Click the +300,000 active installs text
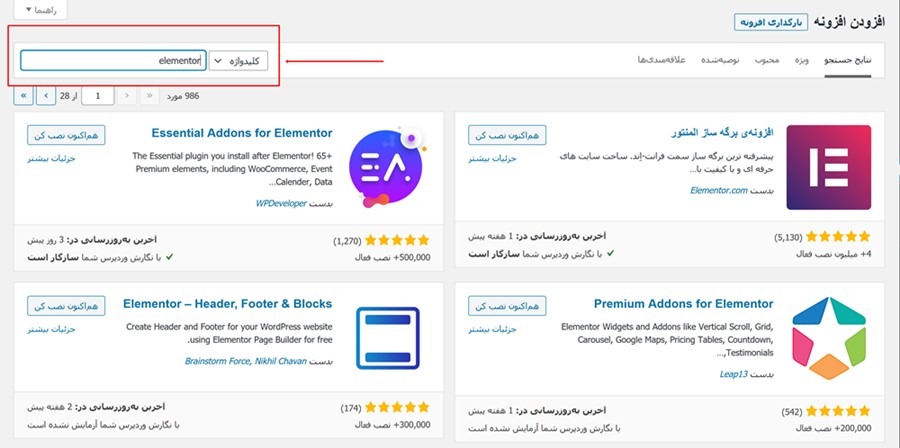This screenshot has height=448, width=900. [393, 425]
